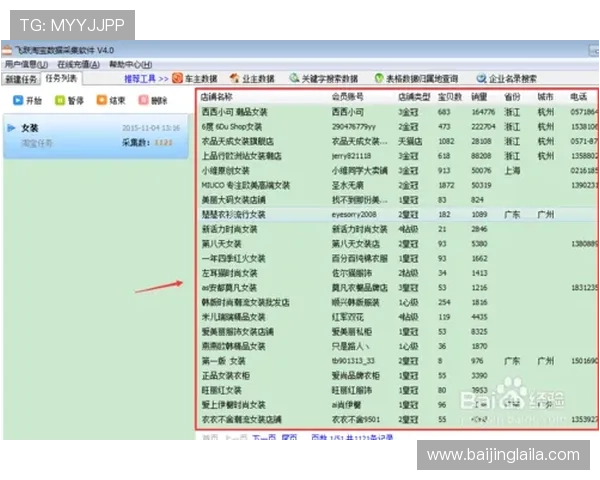Open the 表格数据归属地查询 tool icon
Viewport: 600px width, 480px height.
pyautogui.click(x=379, y=78)
